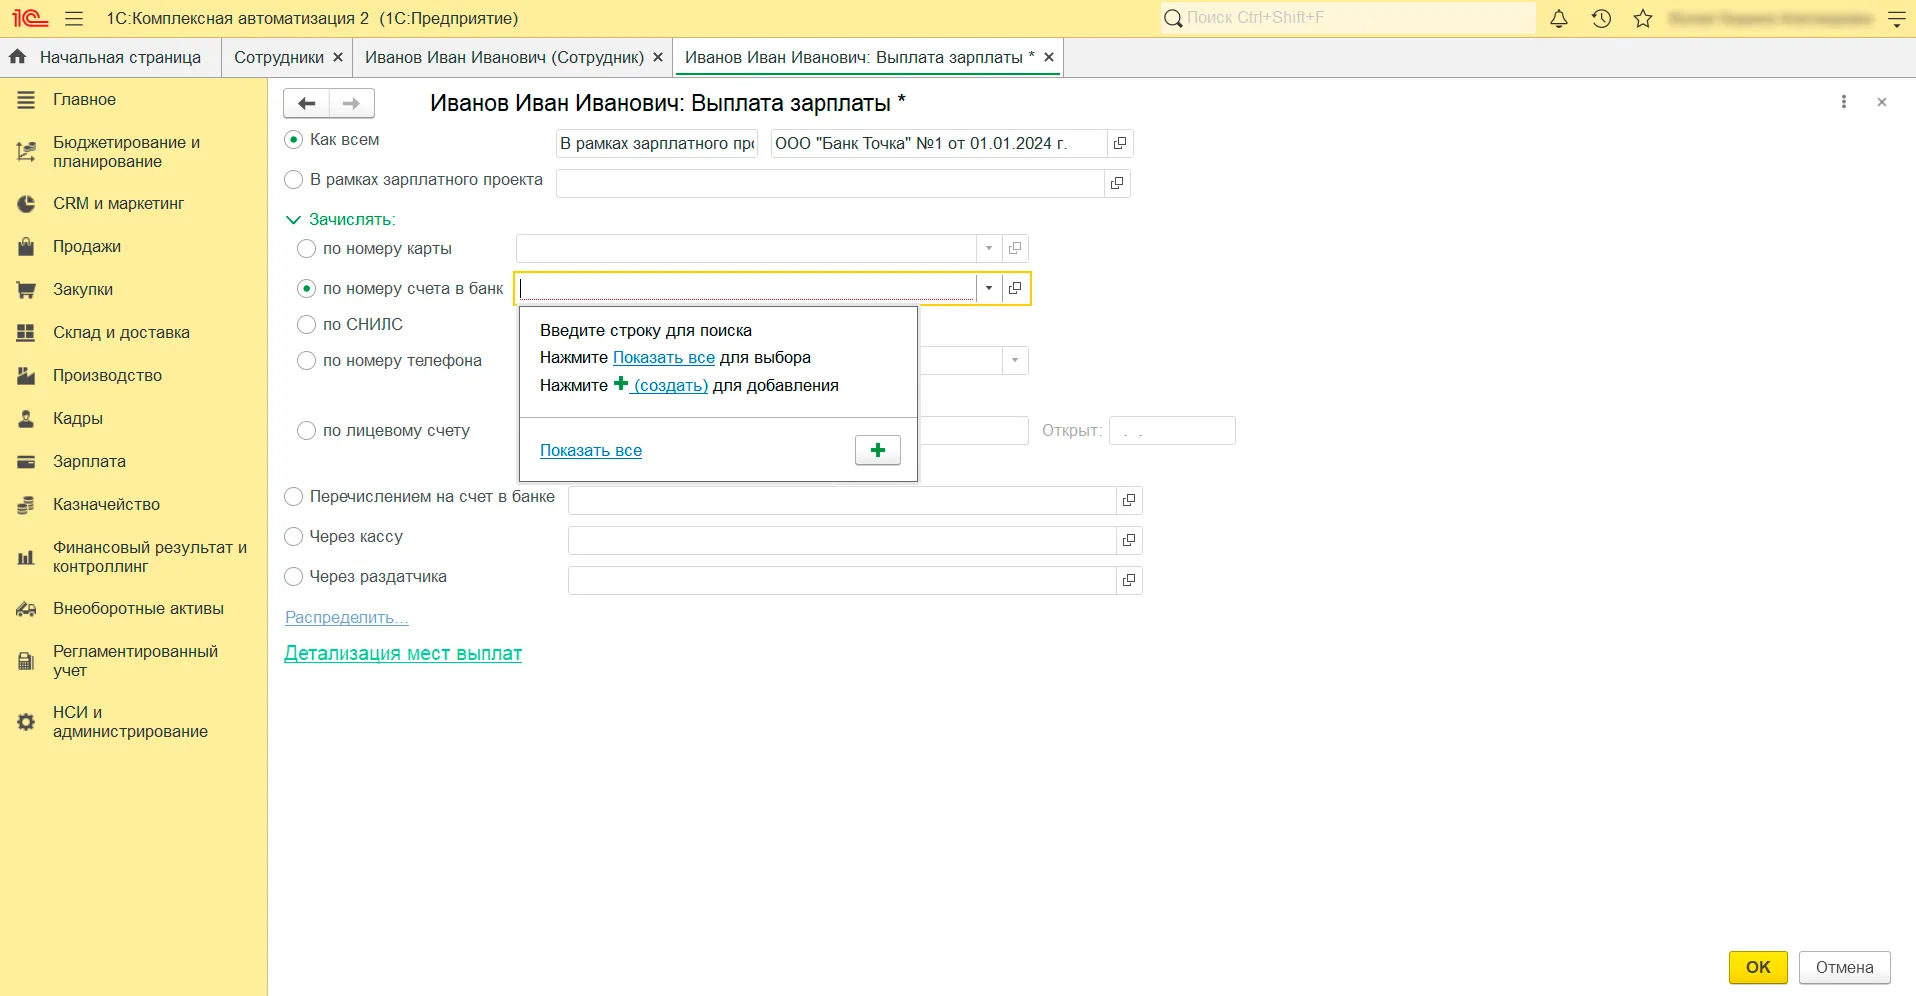Click open icon next to bank account field
The image size is (1916, 996).
click(1015, 288)
